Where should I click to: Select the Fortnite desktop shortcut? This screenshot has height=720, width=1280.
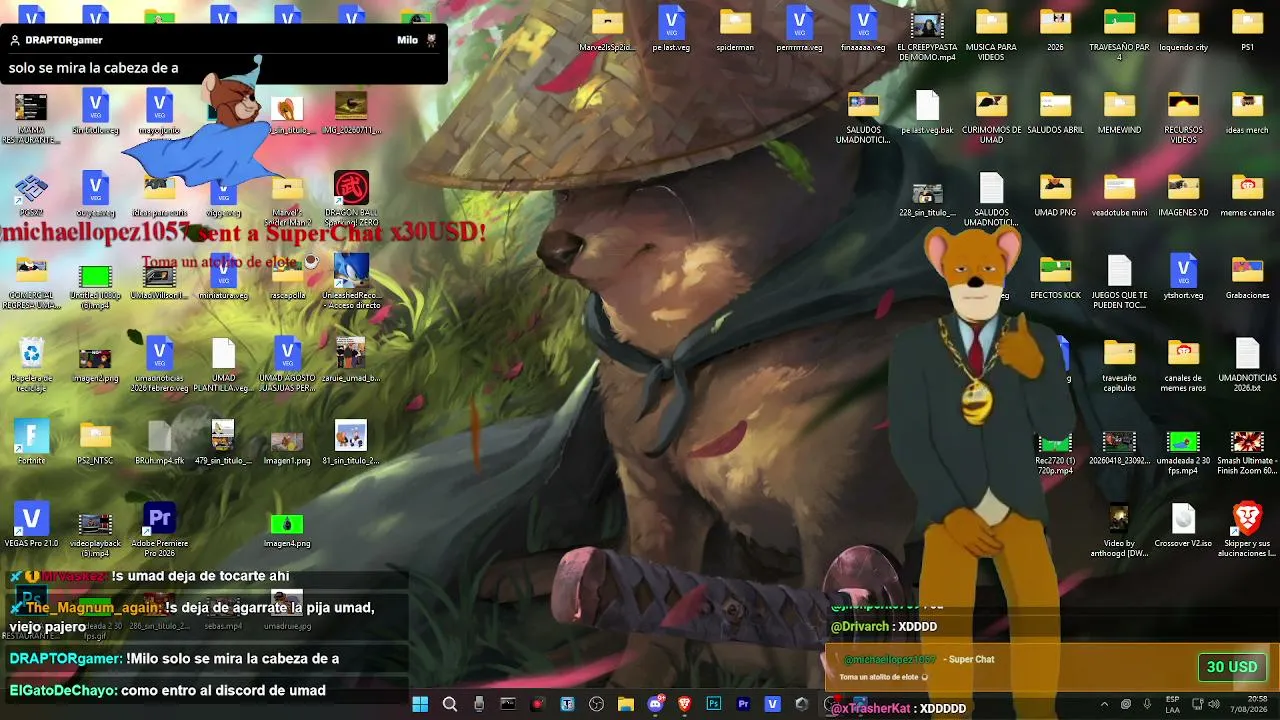(31, 442)
